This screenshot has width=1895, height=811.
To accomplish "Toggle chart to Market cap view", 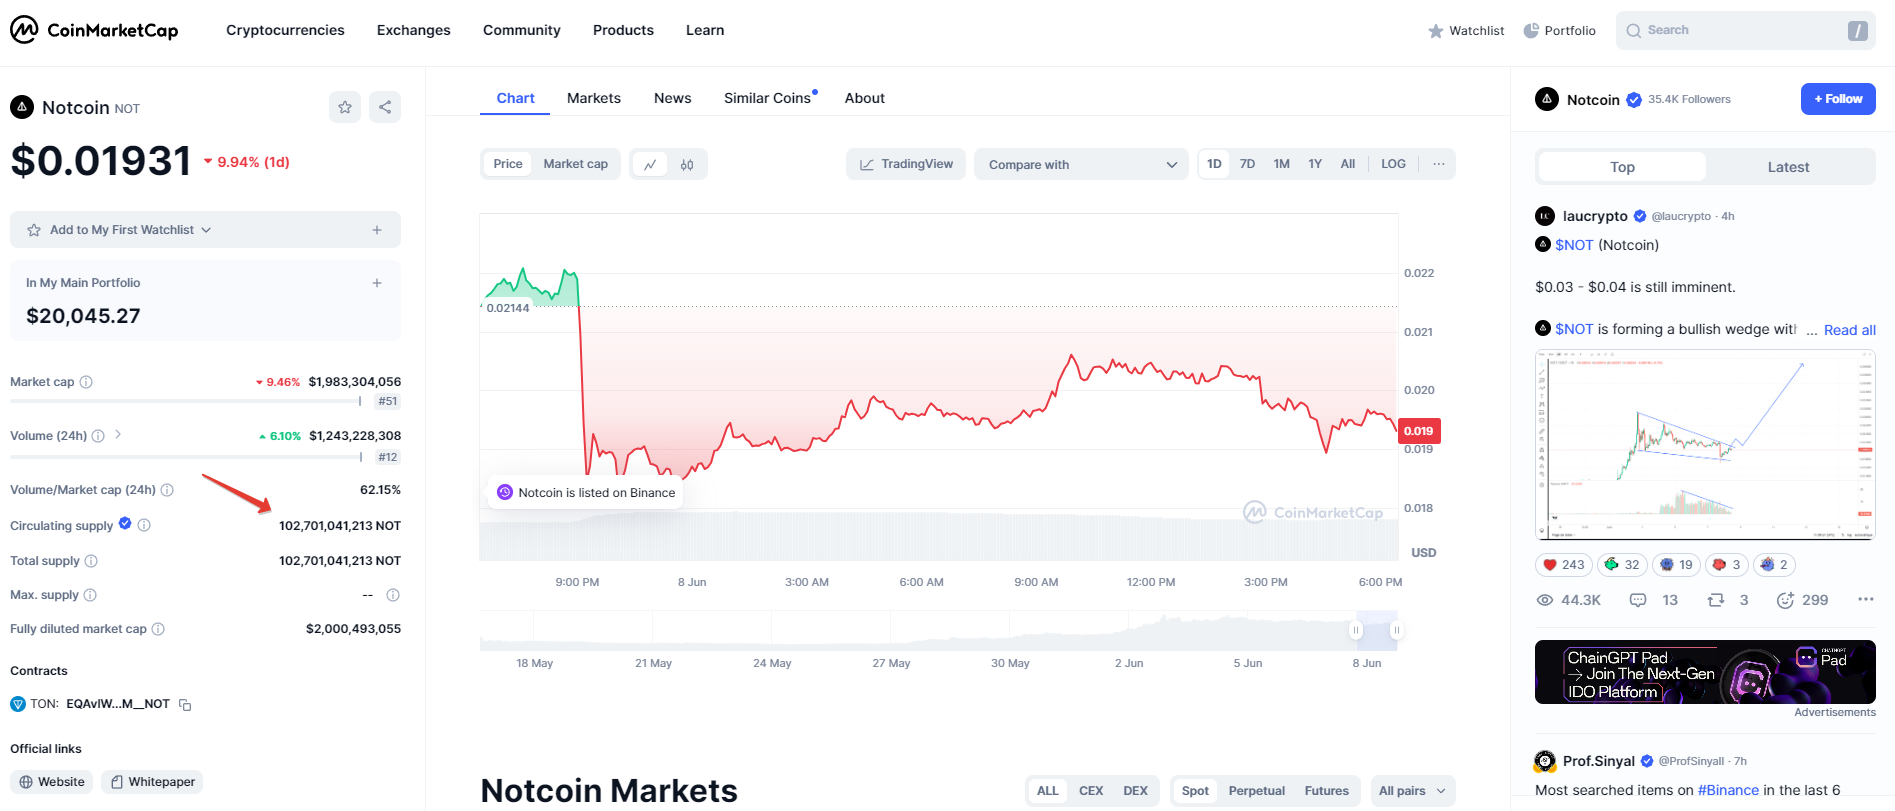I will (575, 164).
